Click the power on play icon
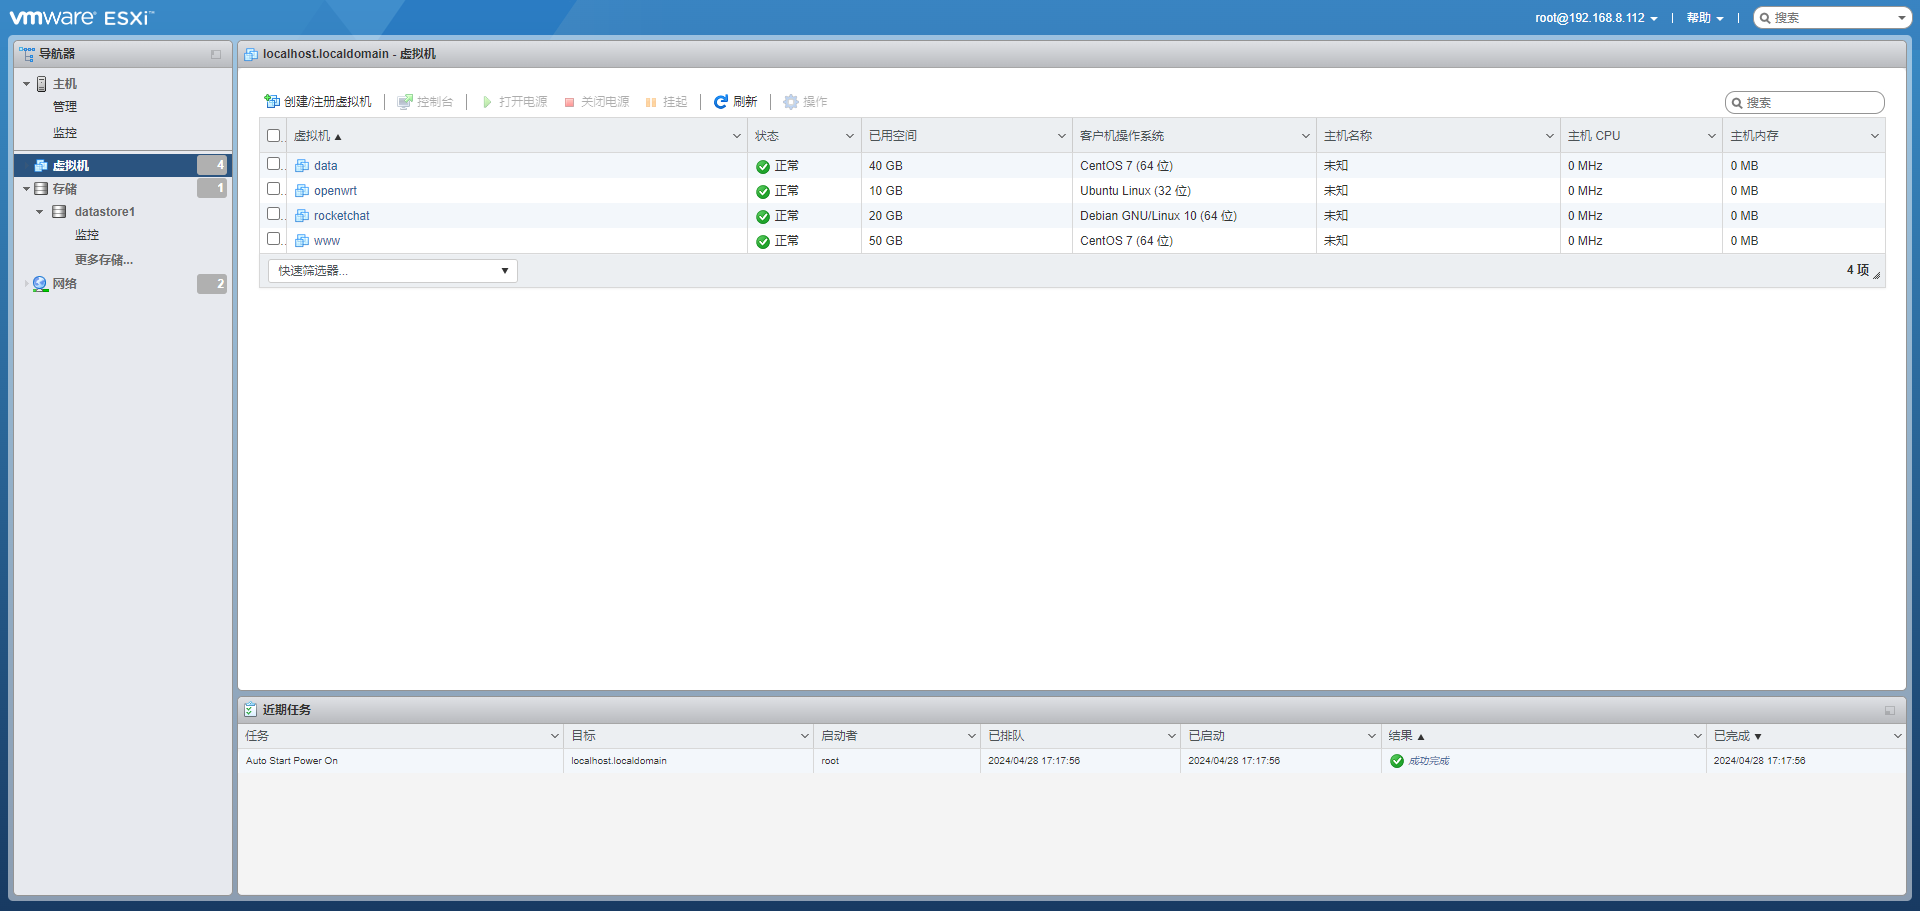Image resolution: width=1920 pixels, height=911 pixels. [x=487, y=102]
